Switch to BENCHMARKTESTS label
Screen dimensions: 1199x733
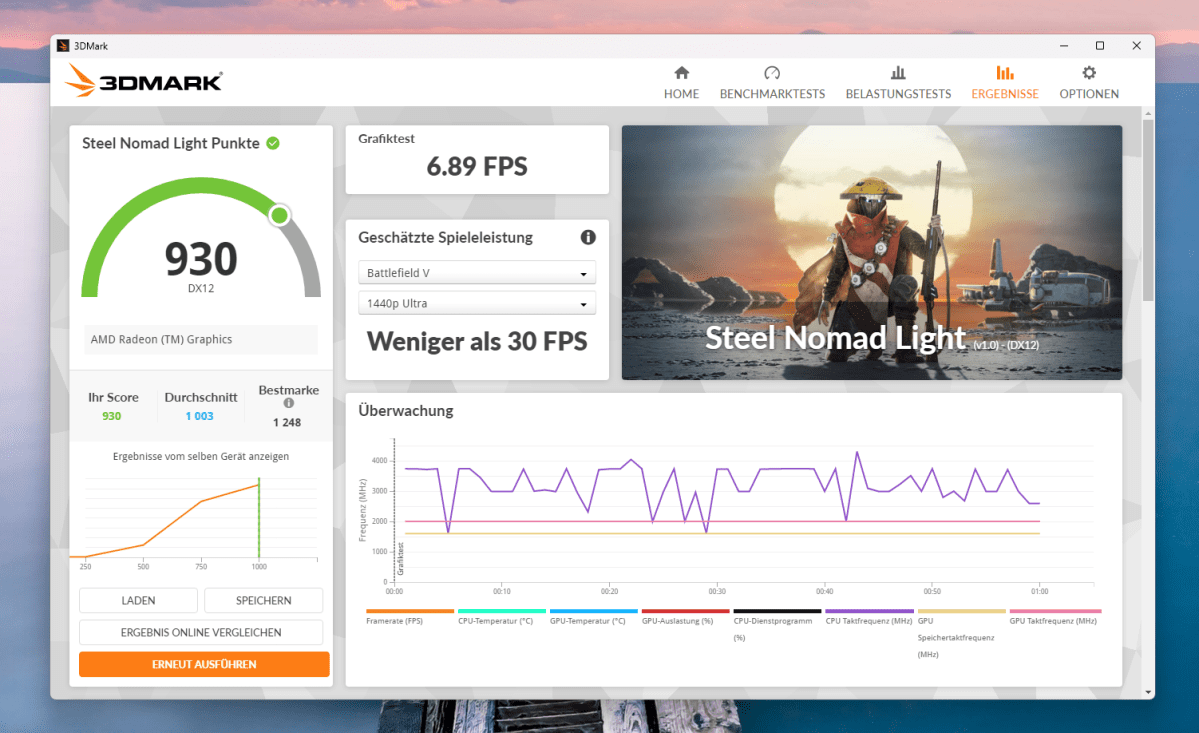pos(772,94)
